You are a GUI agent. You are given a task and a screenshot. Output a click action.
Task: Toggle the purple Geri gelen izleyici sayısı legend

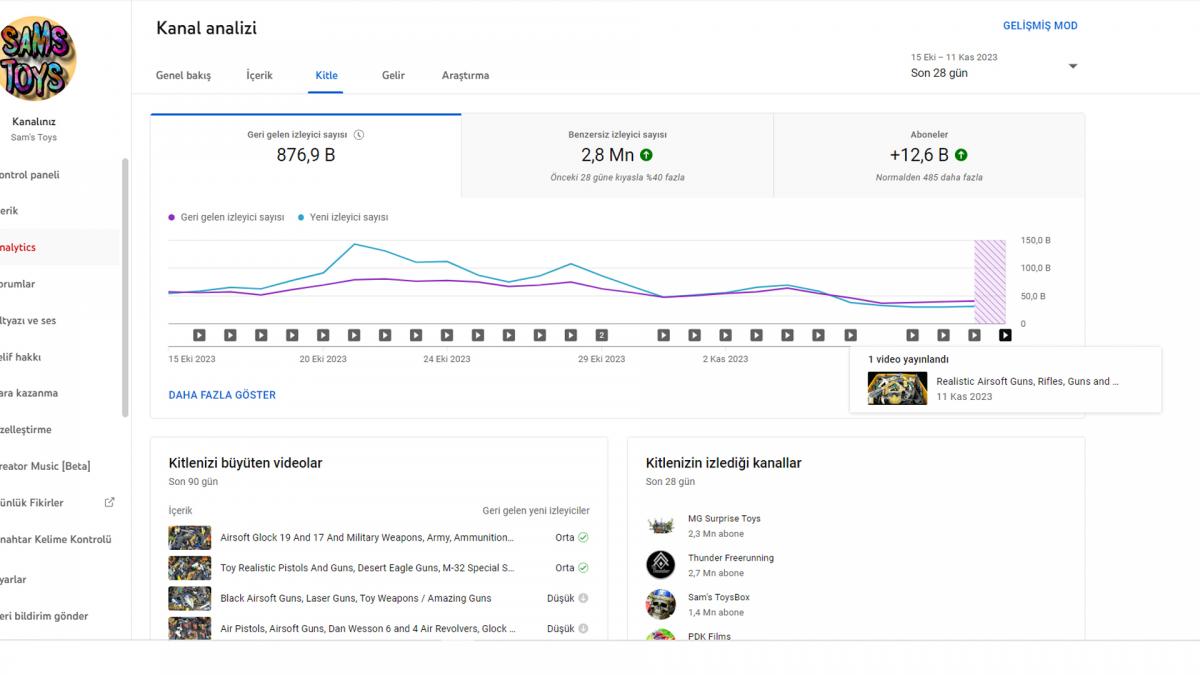pos(227,217)
